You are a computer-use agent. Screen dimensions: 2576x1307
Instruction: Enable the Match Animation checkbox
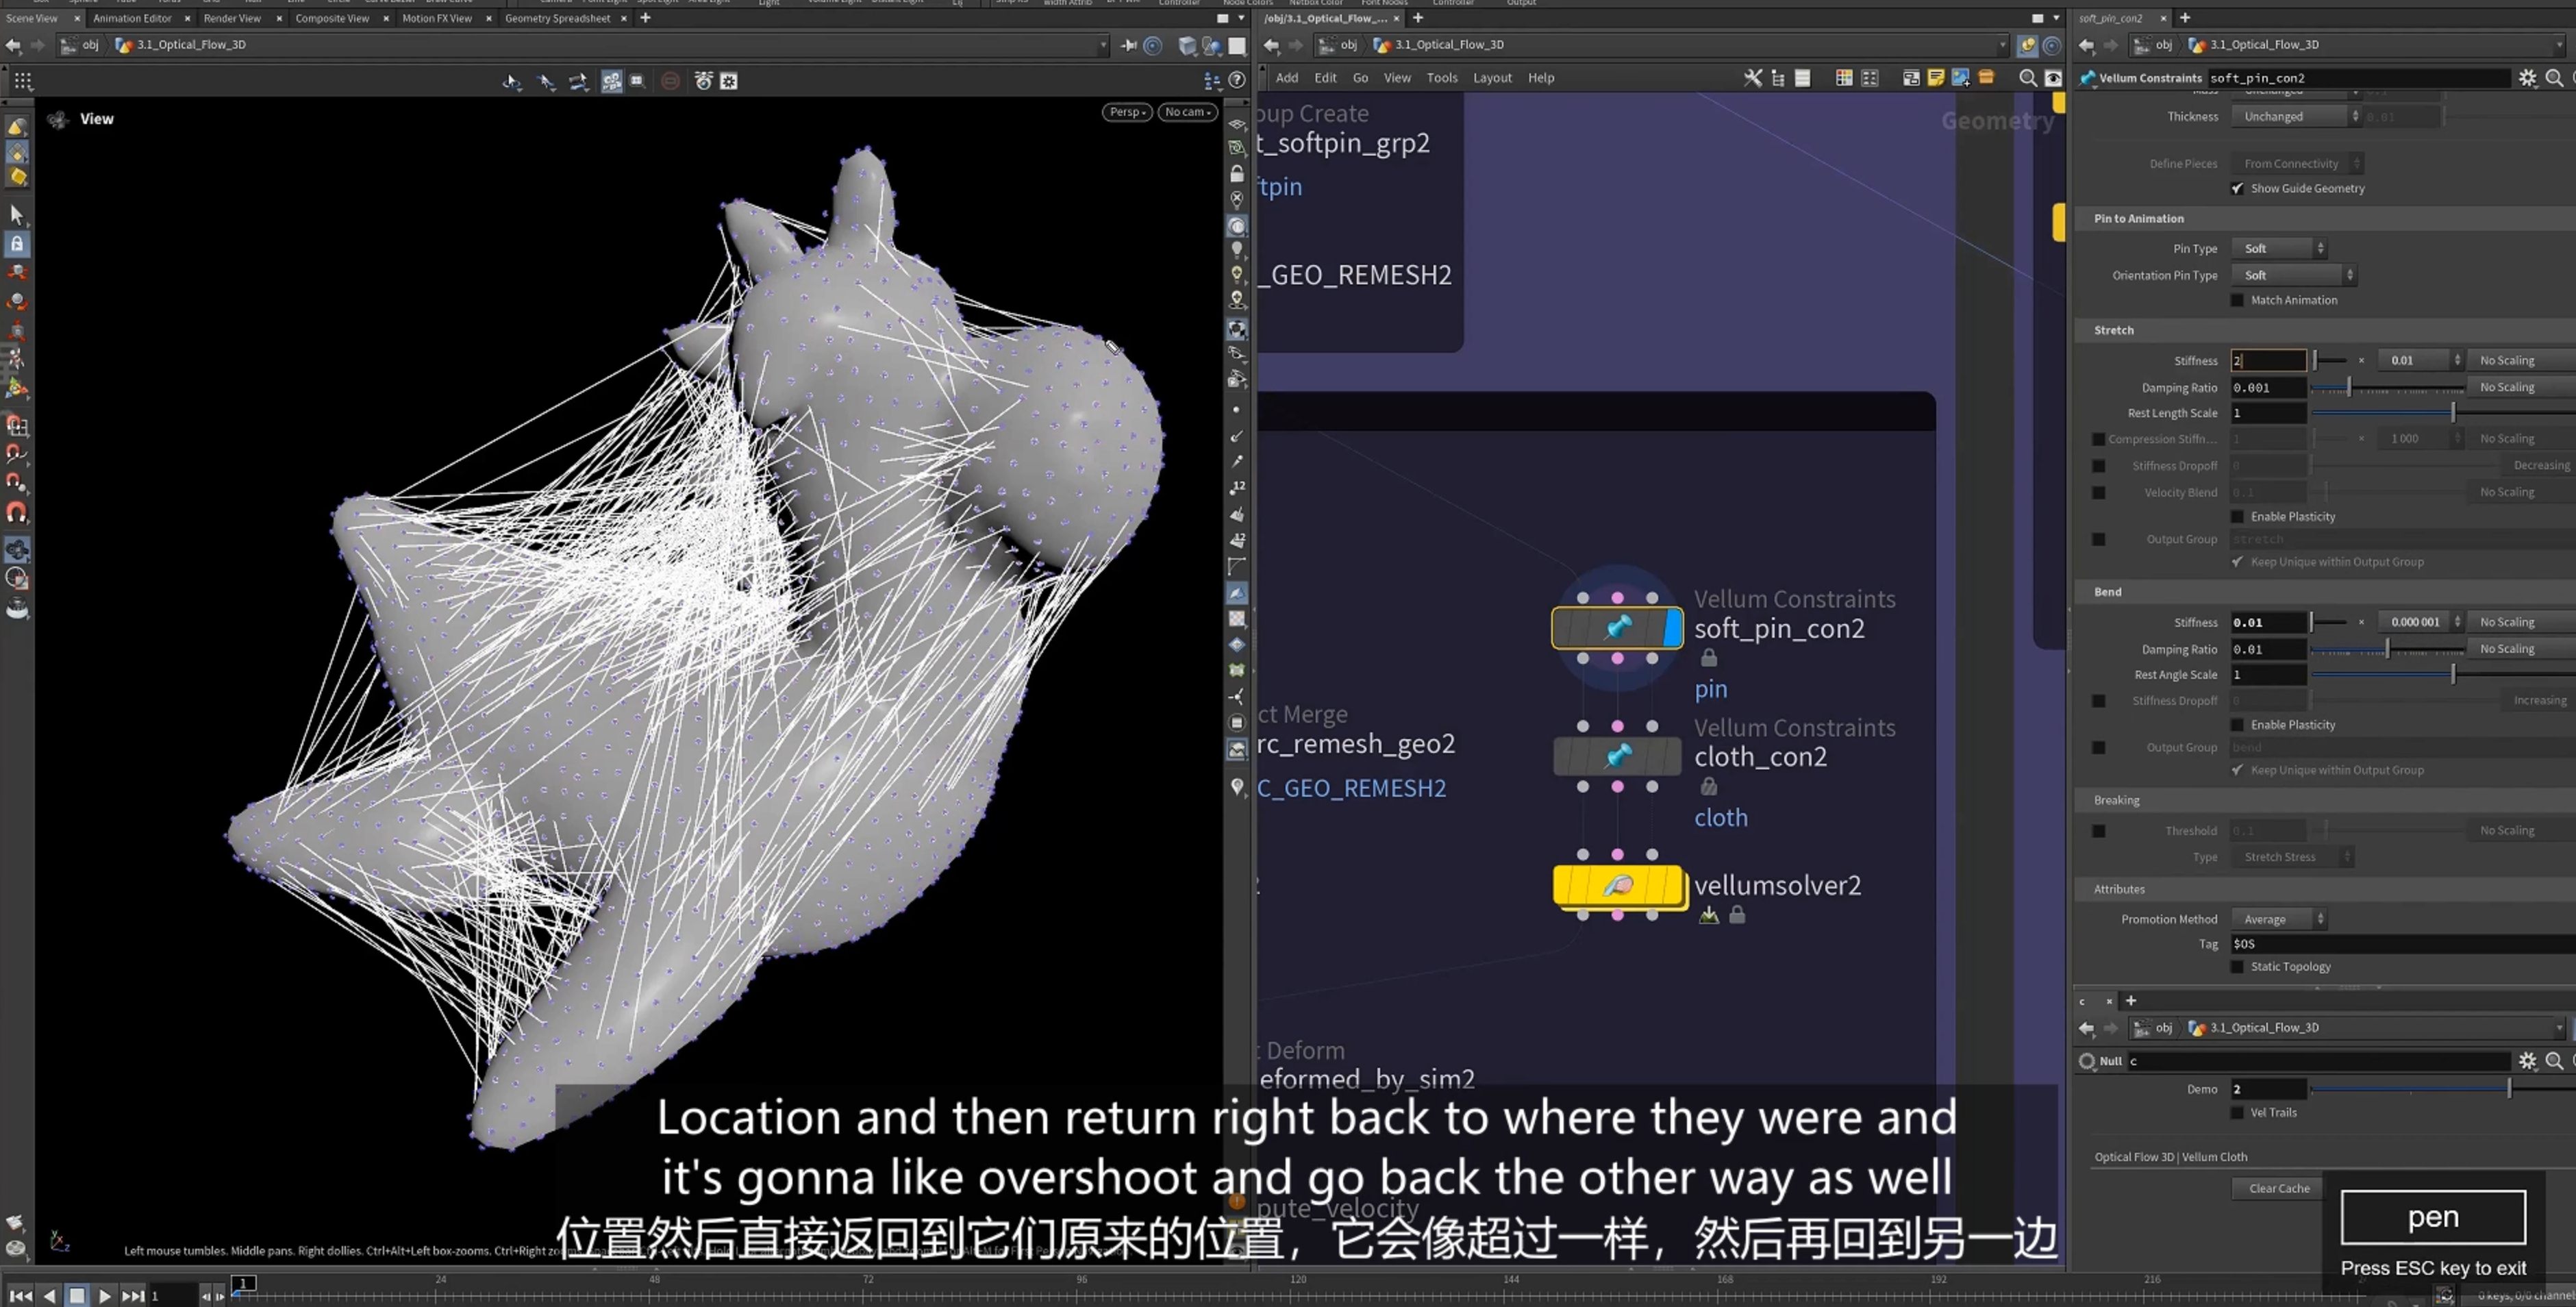(x=2237, y=300)
